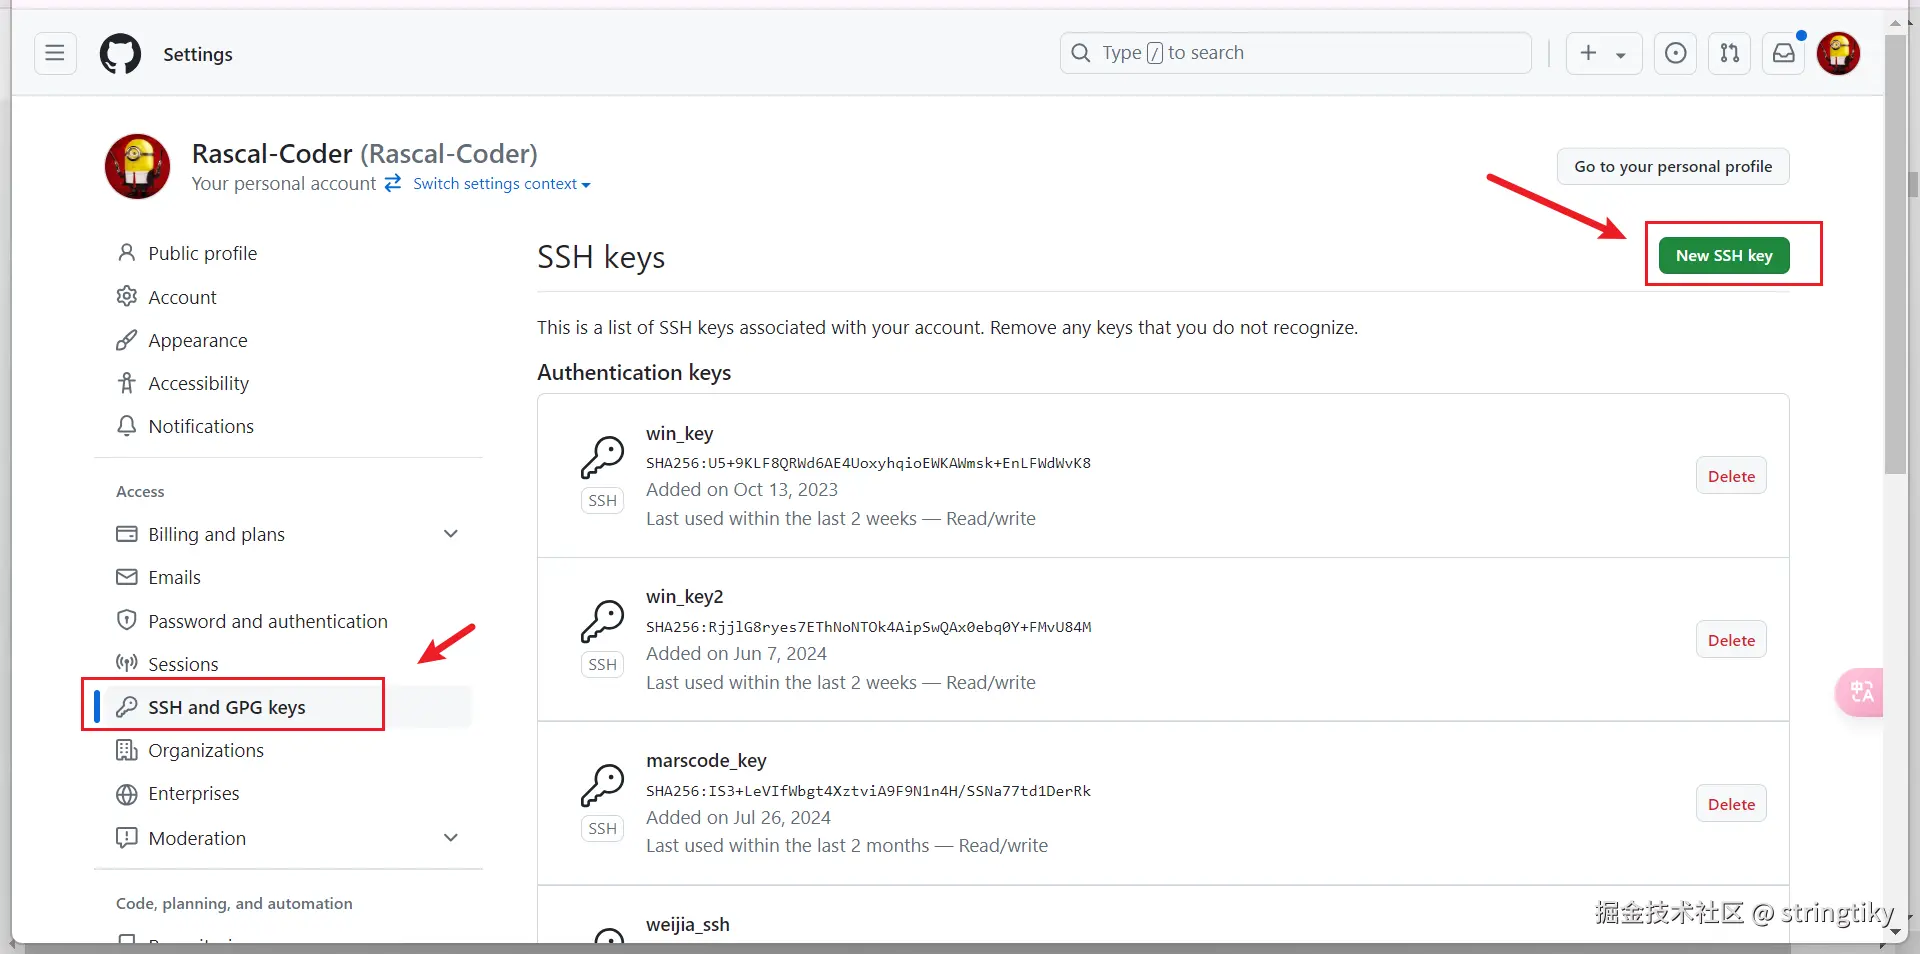Click the GitHub logo icon
Image resolution: width=1920 pixels, height=954 pixels.
(x=121, y=54)
